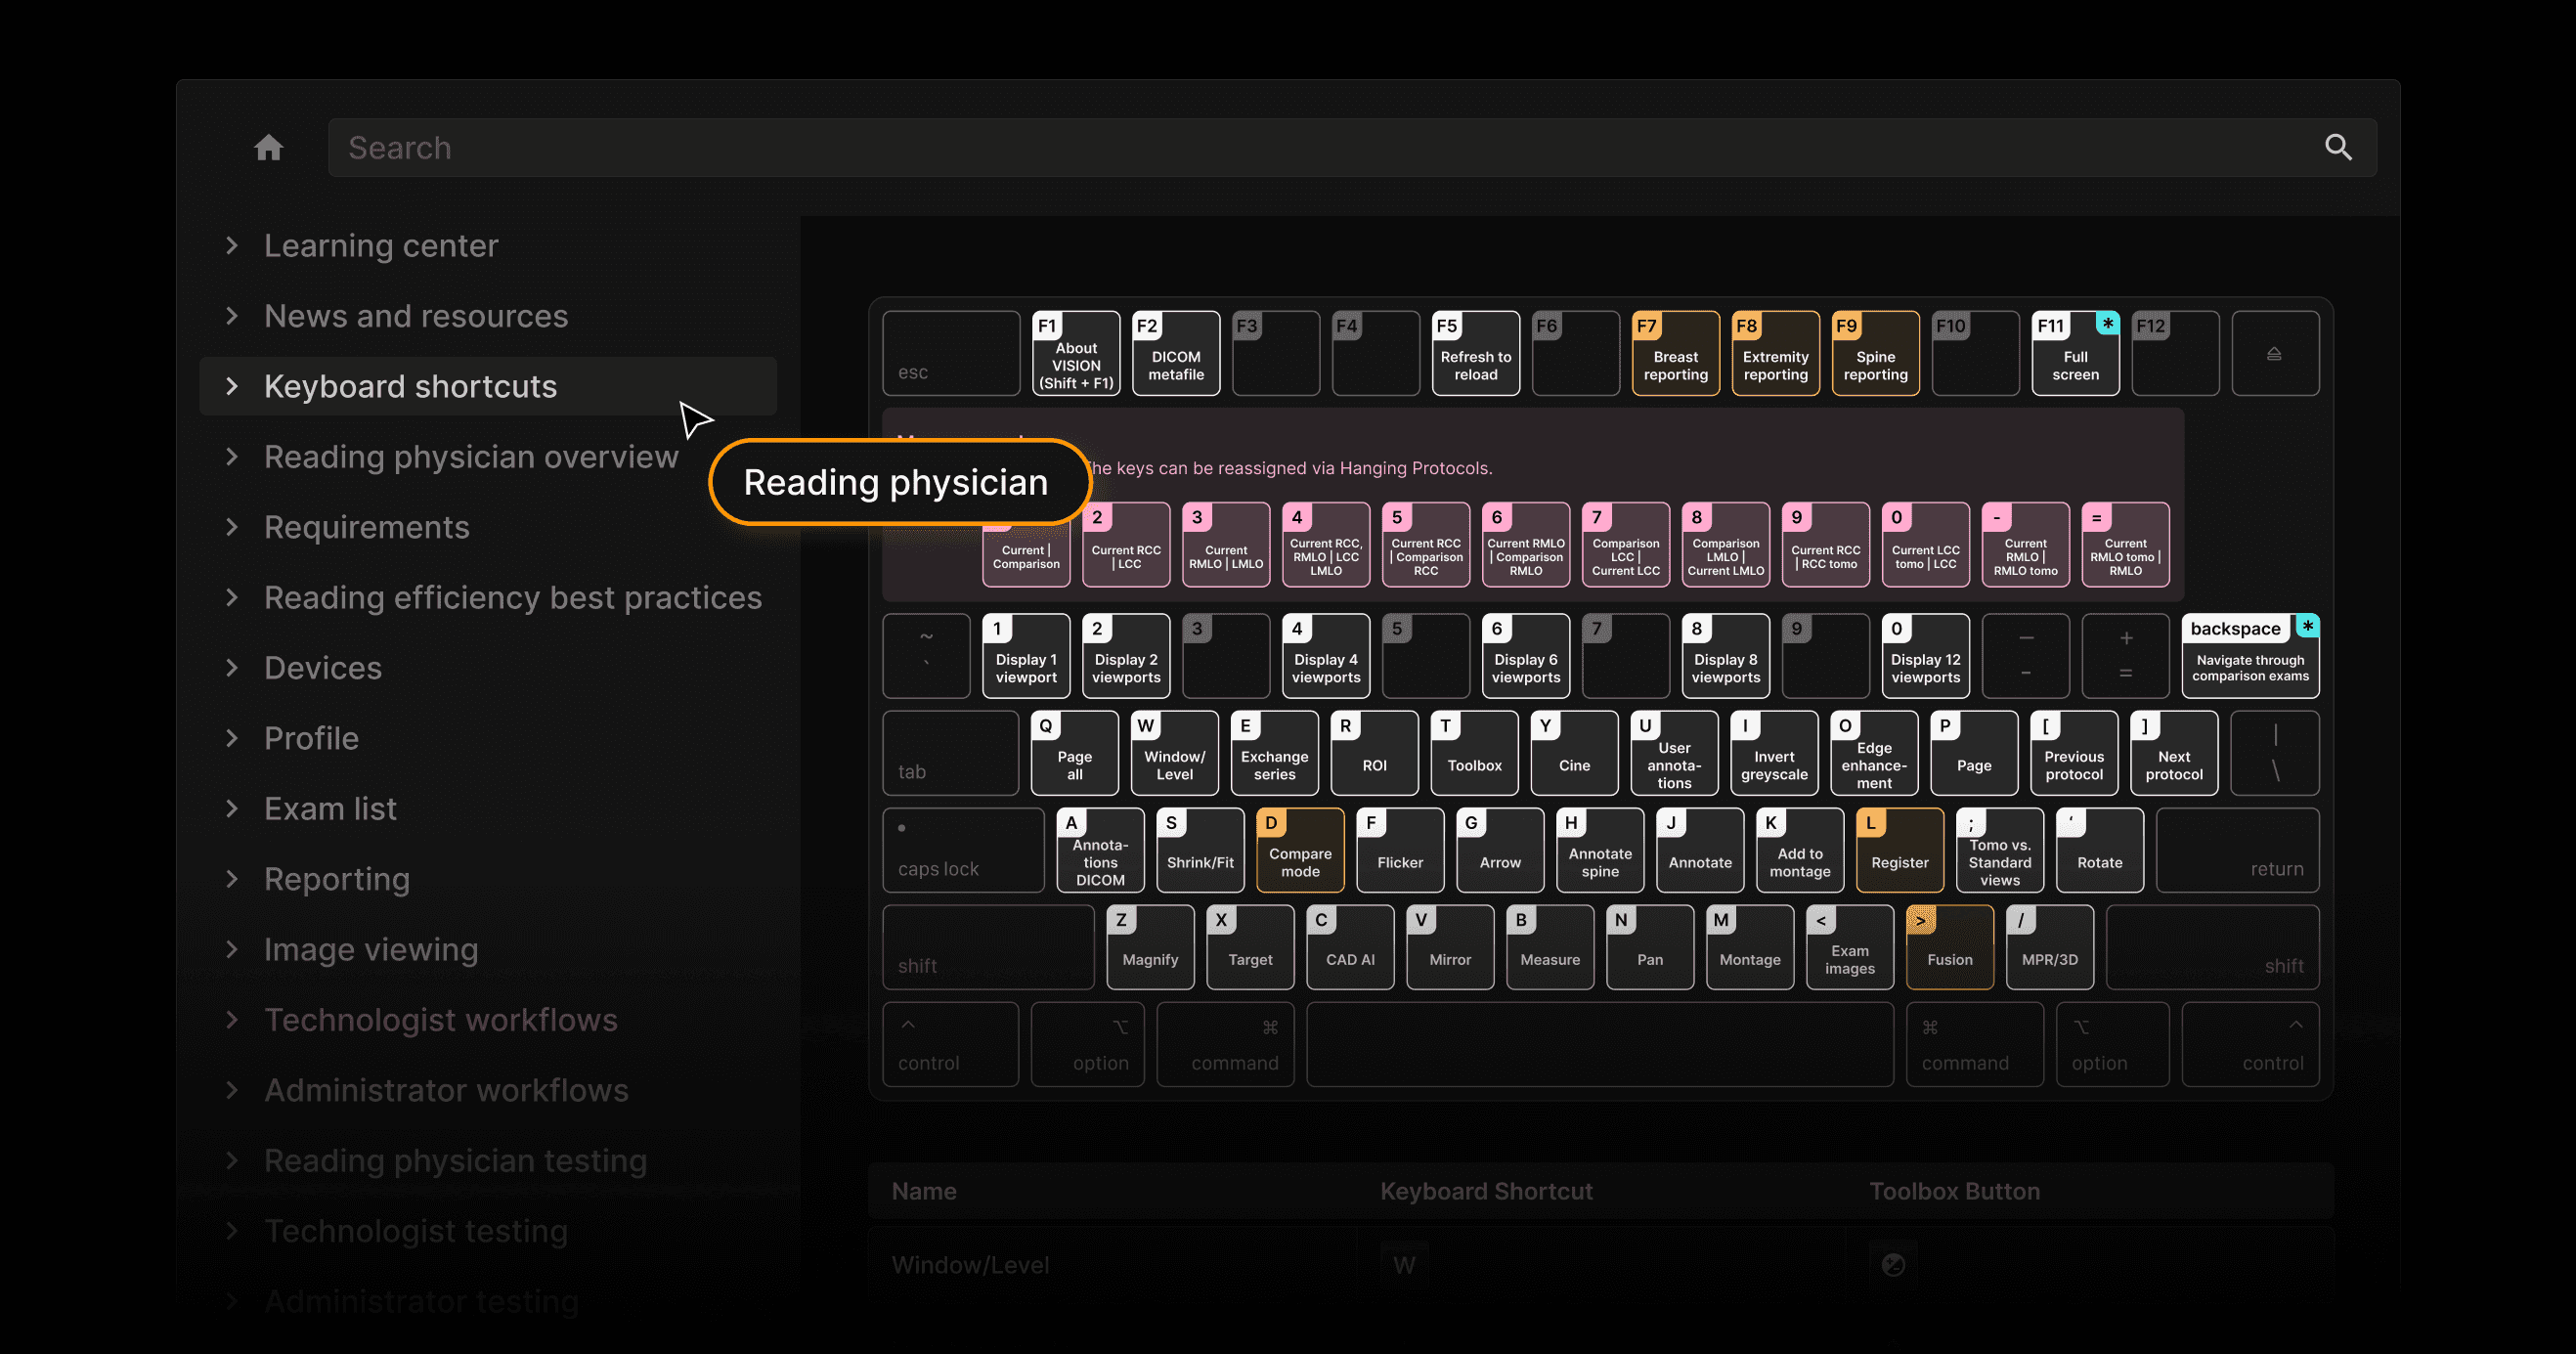
Task: Click the L Register key
Action: click(x=1899, y=851)
